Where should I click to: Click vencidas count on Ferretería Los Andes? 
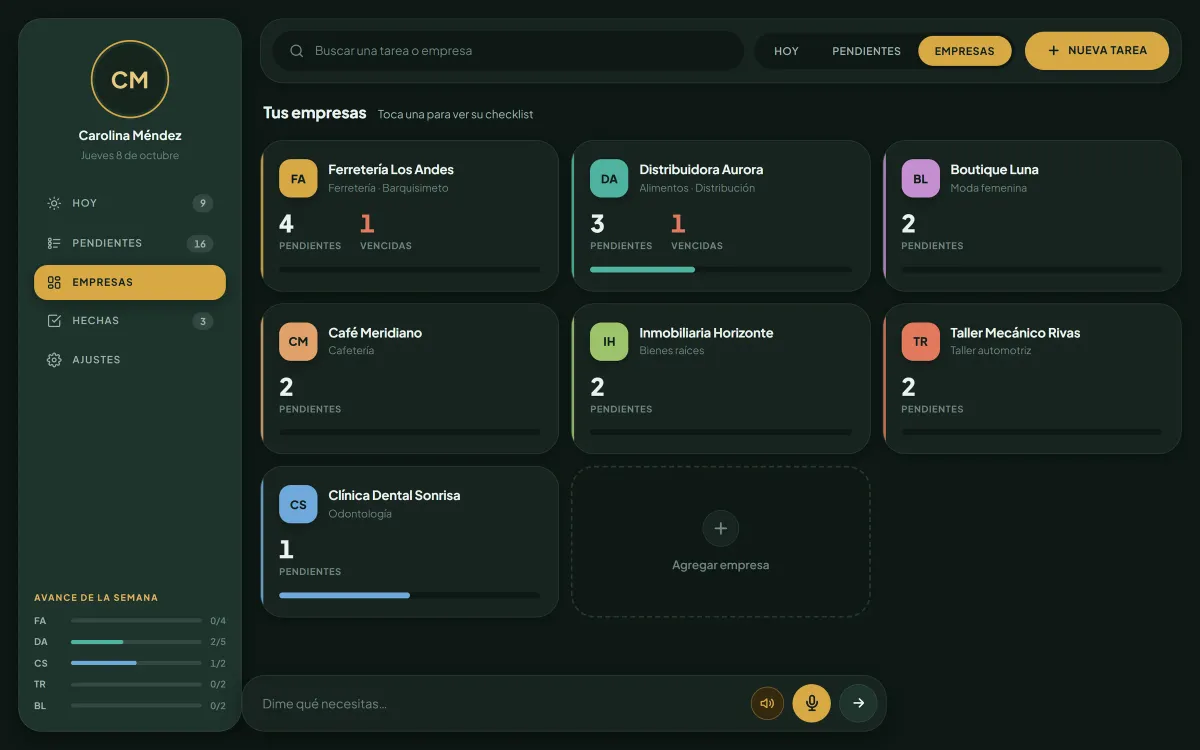[367, 224]
